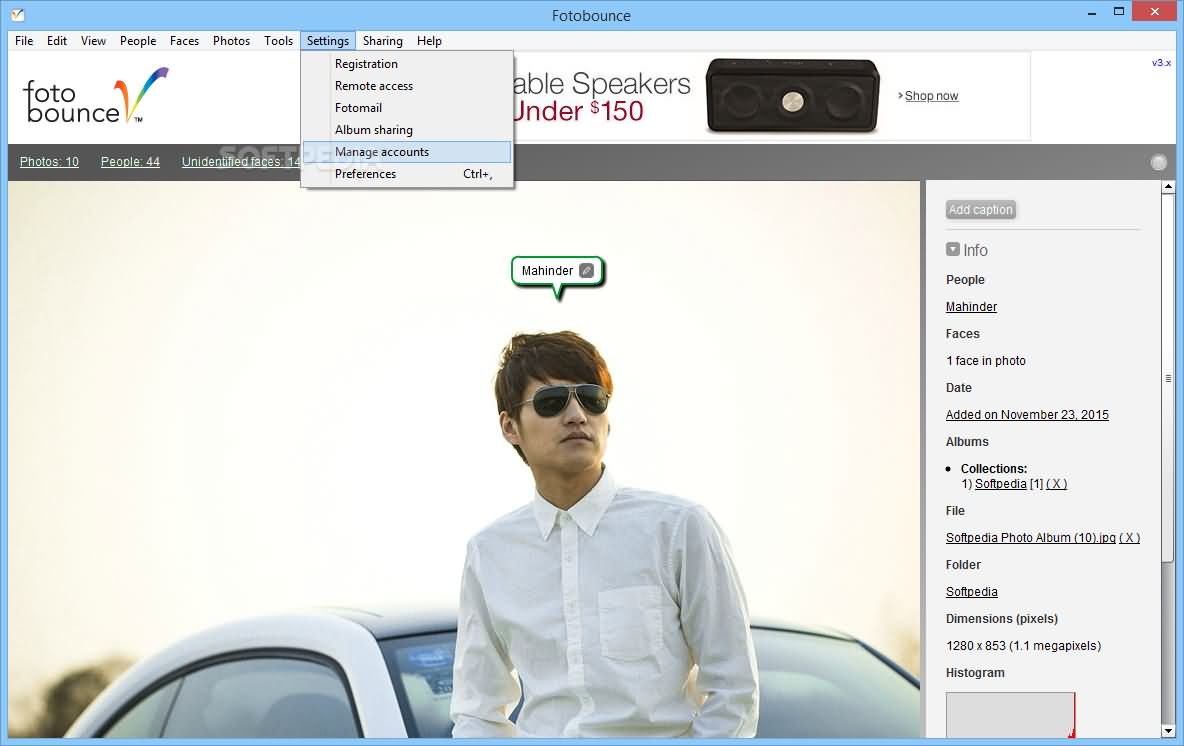The height and width of the screenshot is (746, 1184).
Task: Open the File menu
Action: coord(24,41)
